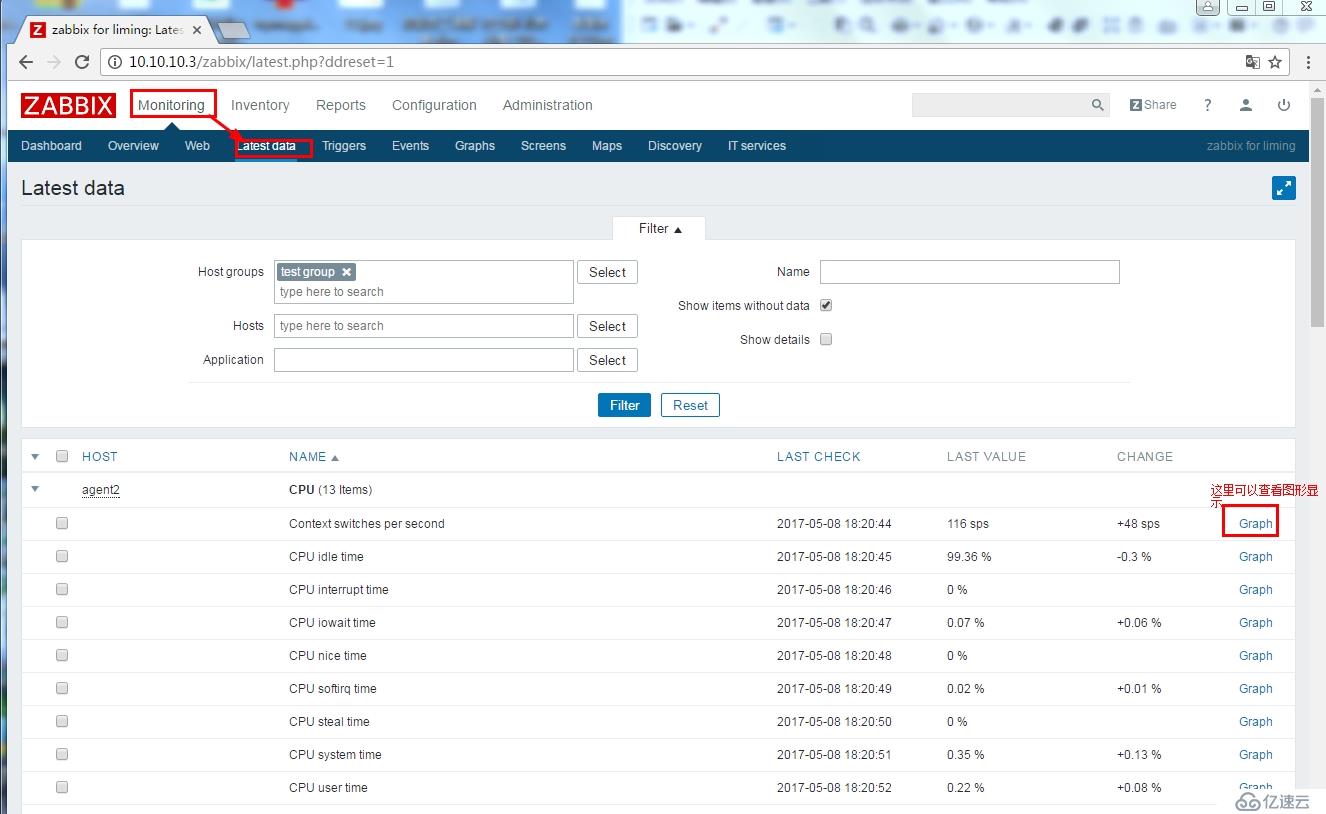Open the help question mark
The width and height of the screenshot is (1326, 814).
click(1208, 105)
